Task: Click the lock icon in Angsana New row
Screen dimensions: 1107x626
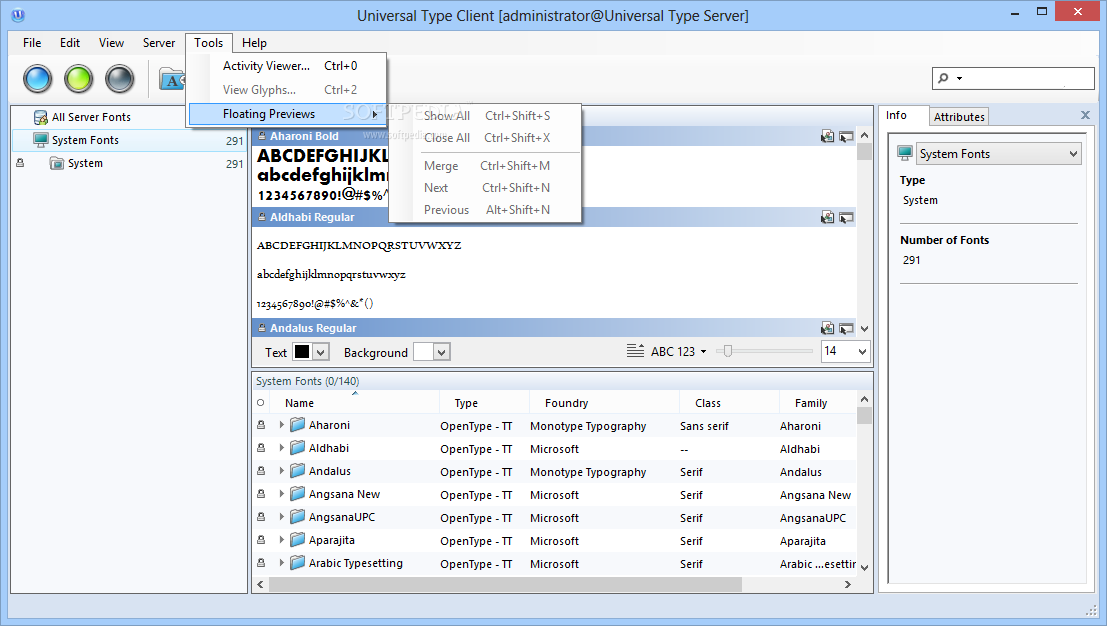Action: (x=261, y=494)
